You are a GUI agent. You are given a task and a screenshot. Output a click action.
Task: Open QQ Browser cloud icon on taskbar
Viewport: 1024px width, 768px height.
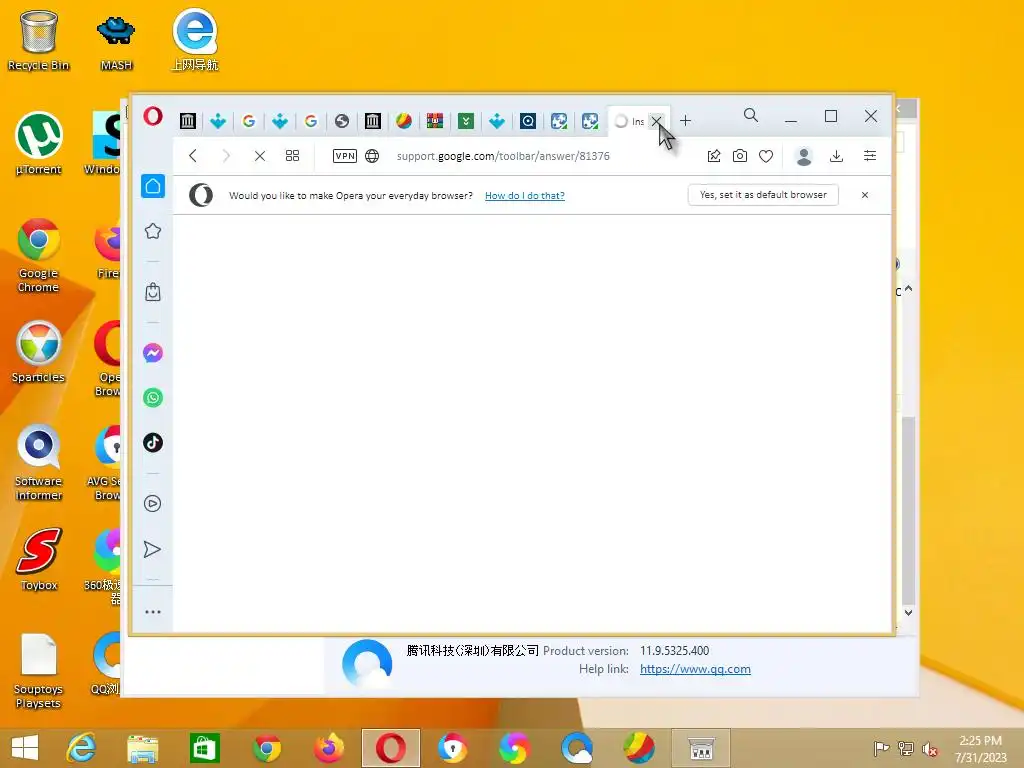pyautogui.click(x=577, y=748)
